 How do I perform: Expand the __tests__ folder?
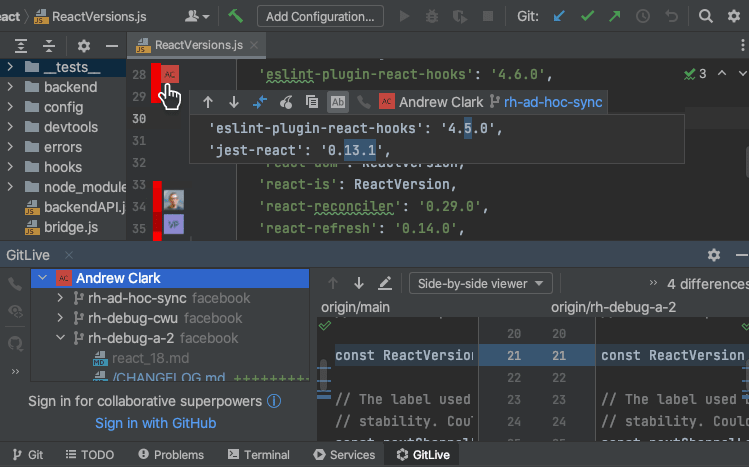(10, 67)
